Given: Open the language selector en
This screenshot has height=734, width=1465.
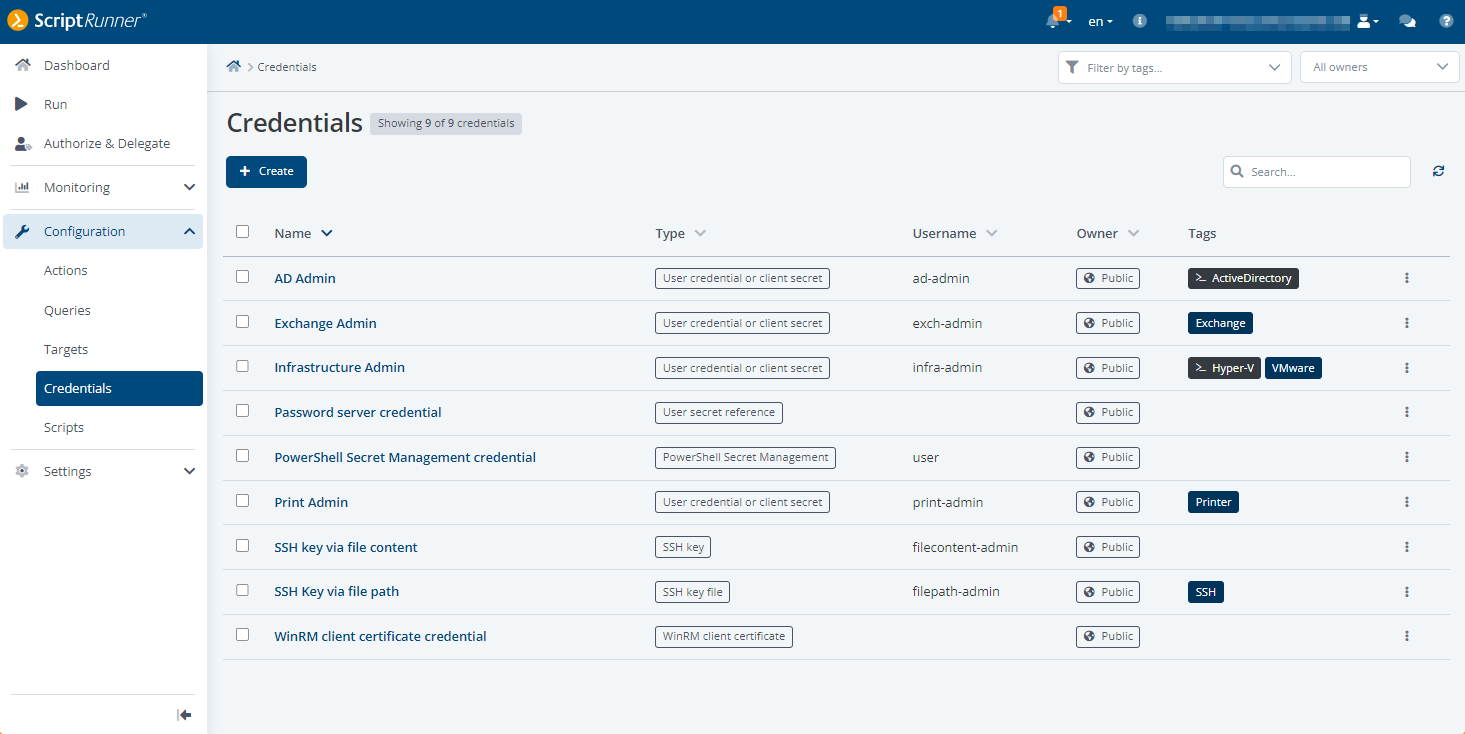Looking at the screenshot, I should point(1100,21).
